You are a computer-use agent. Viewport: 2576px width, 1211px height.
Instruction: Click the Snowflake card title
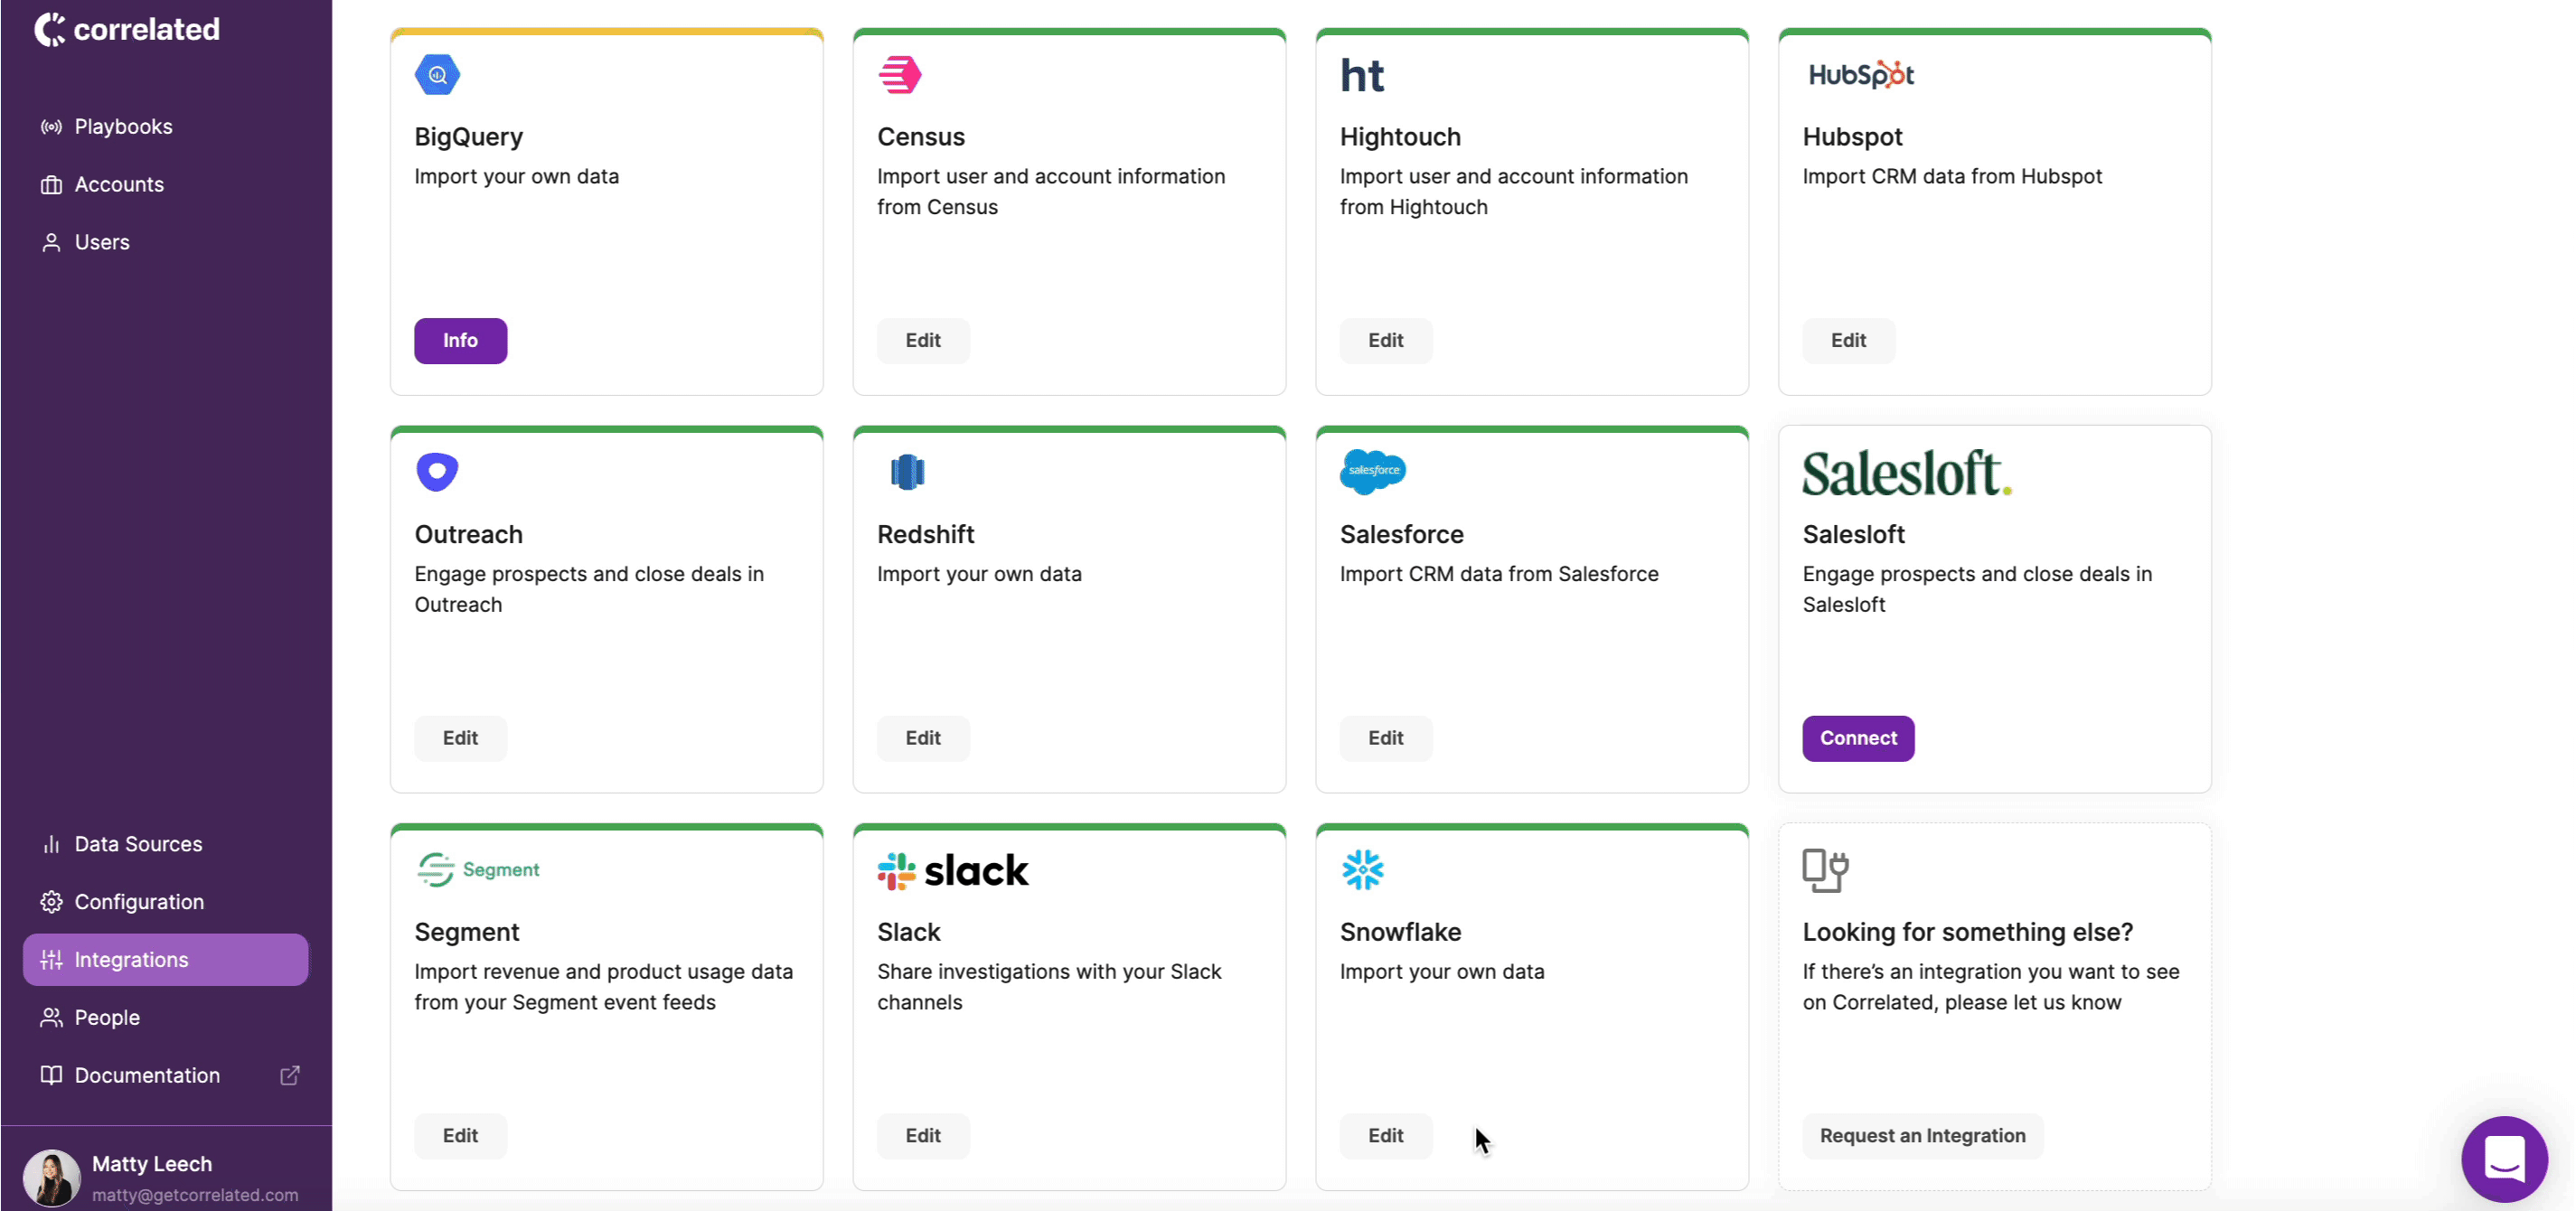[1400, 932]
